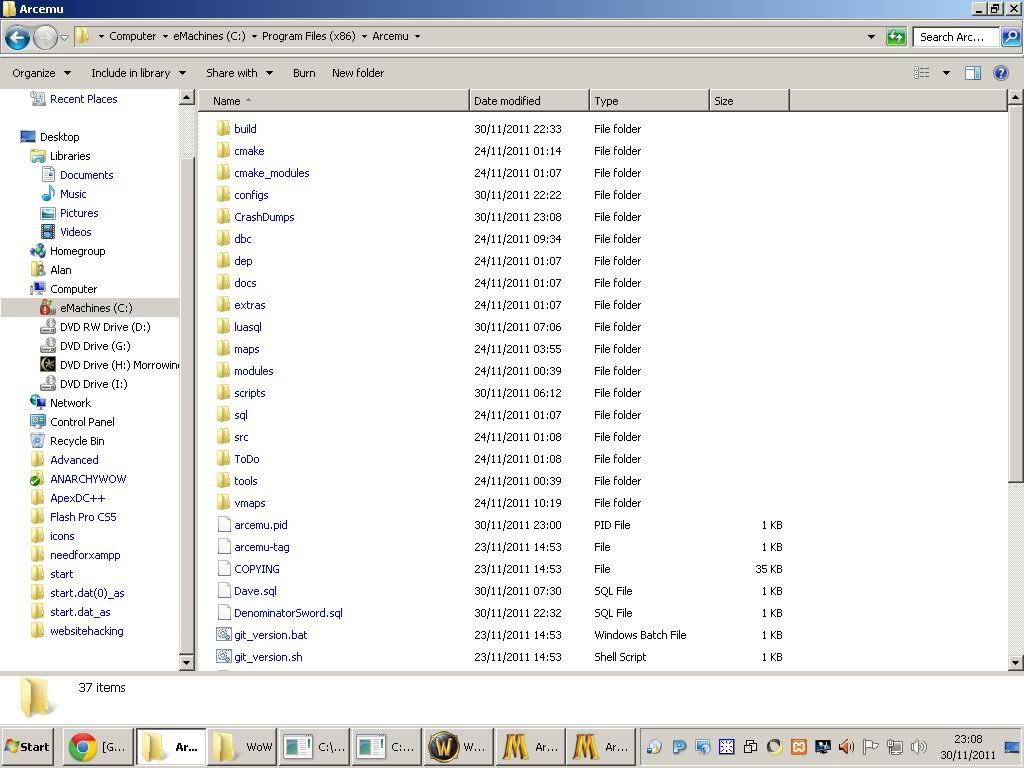Click the Program Files (x86) breadcrumb
1024x768 pixels.
[308, 37]
